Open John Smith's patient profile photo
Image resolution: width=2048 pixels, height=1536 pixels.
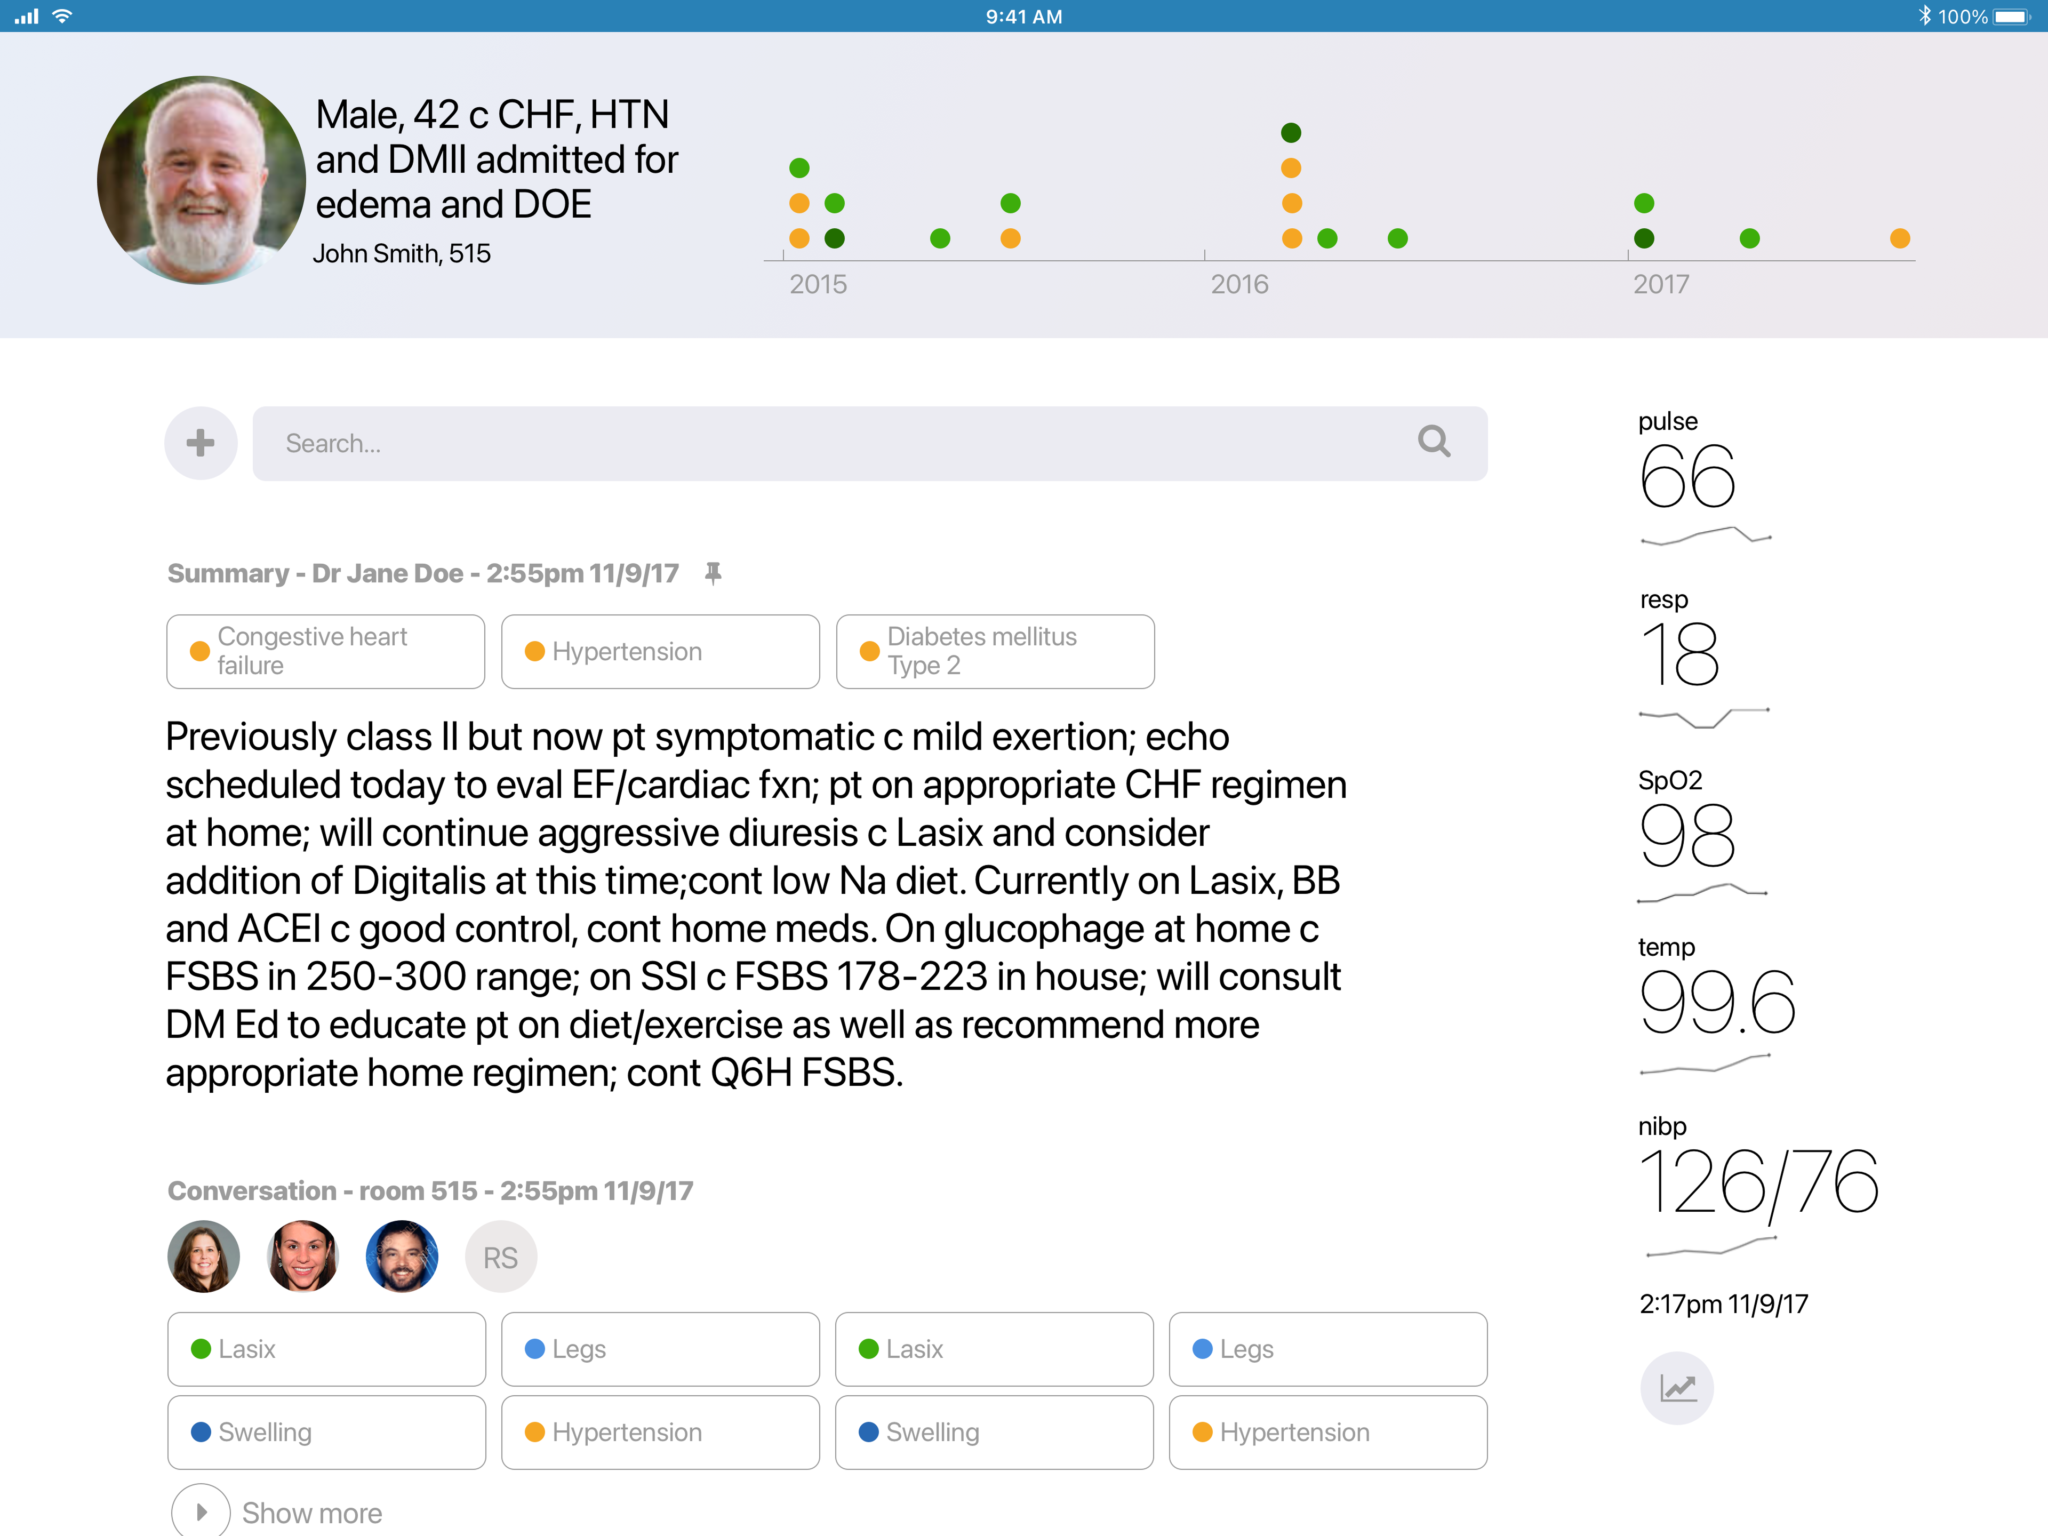click(x=201, y=180)
